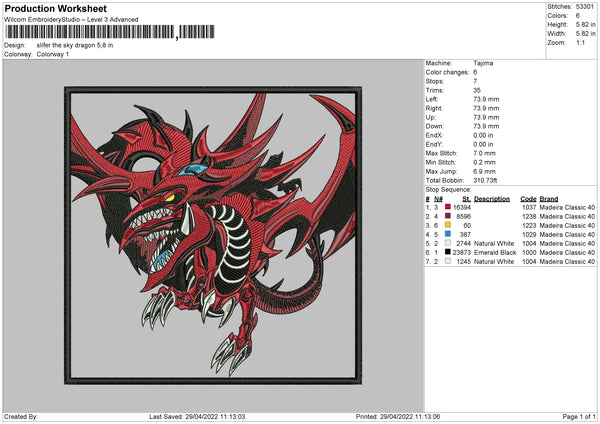Click the Machine value 'Tajima'
This screenshot has height=424, width=600.
[x=483, y=63]
